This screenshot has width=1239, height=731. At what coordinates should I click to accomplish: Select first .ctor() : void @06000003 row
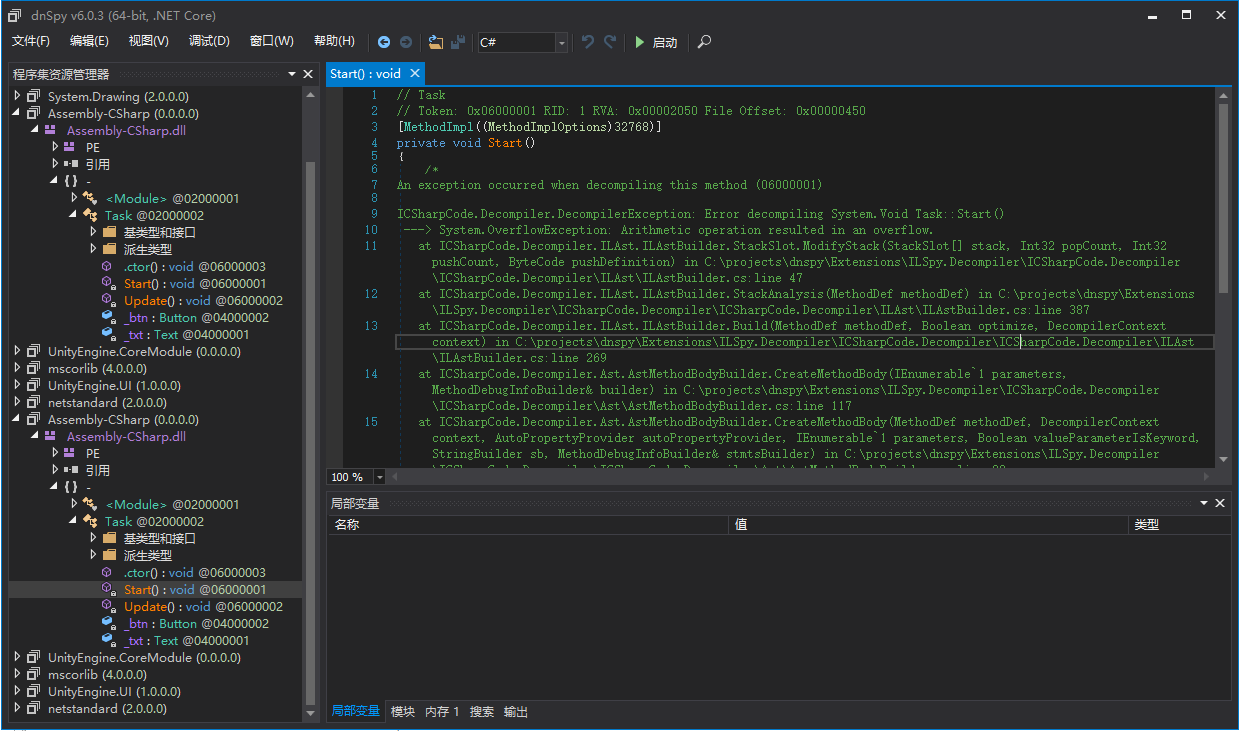194,267
